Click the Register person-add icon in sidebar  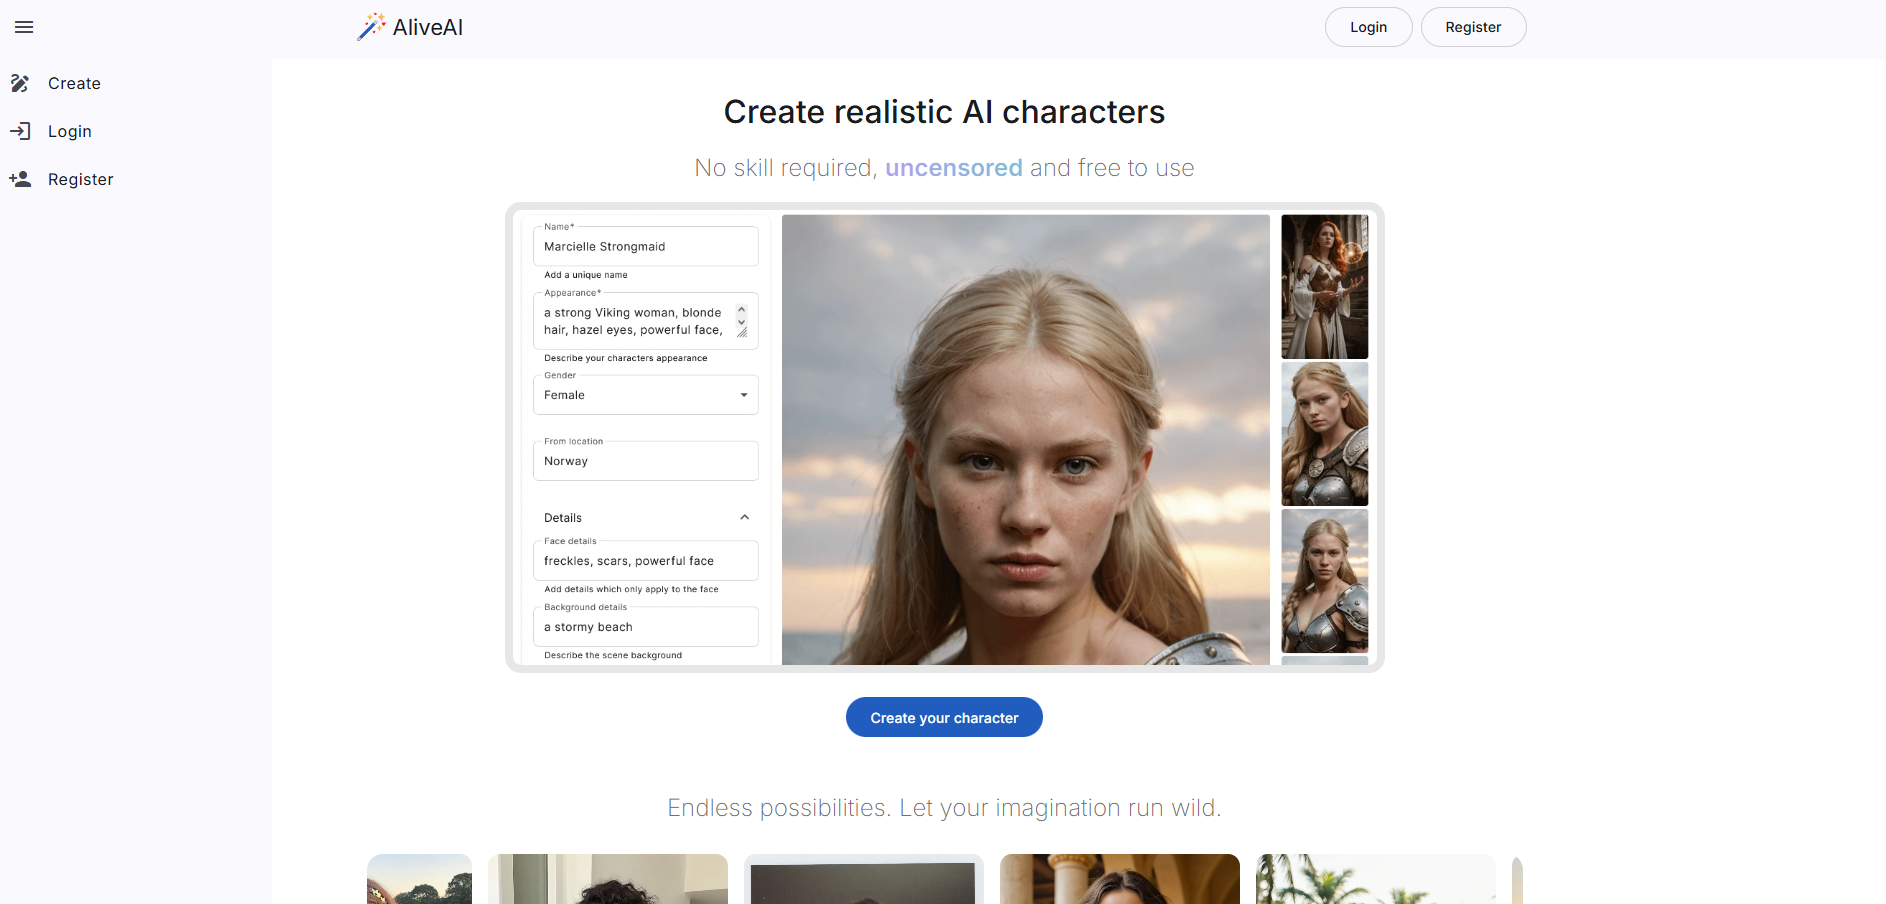pos(20,179)
